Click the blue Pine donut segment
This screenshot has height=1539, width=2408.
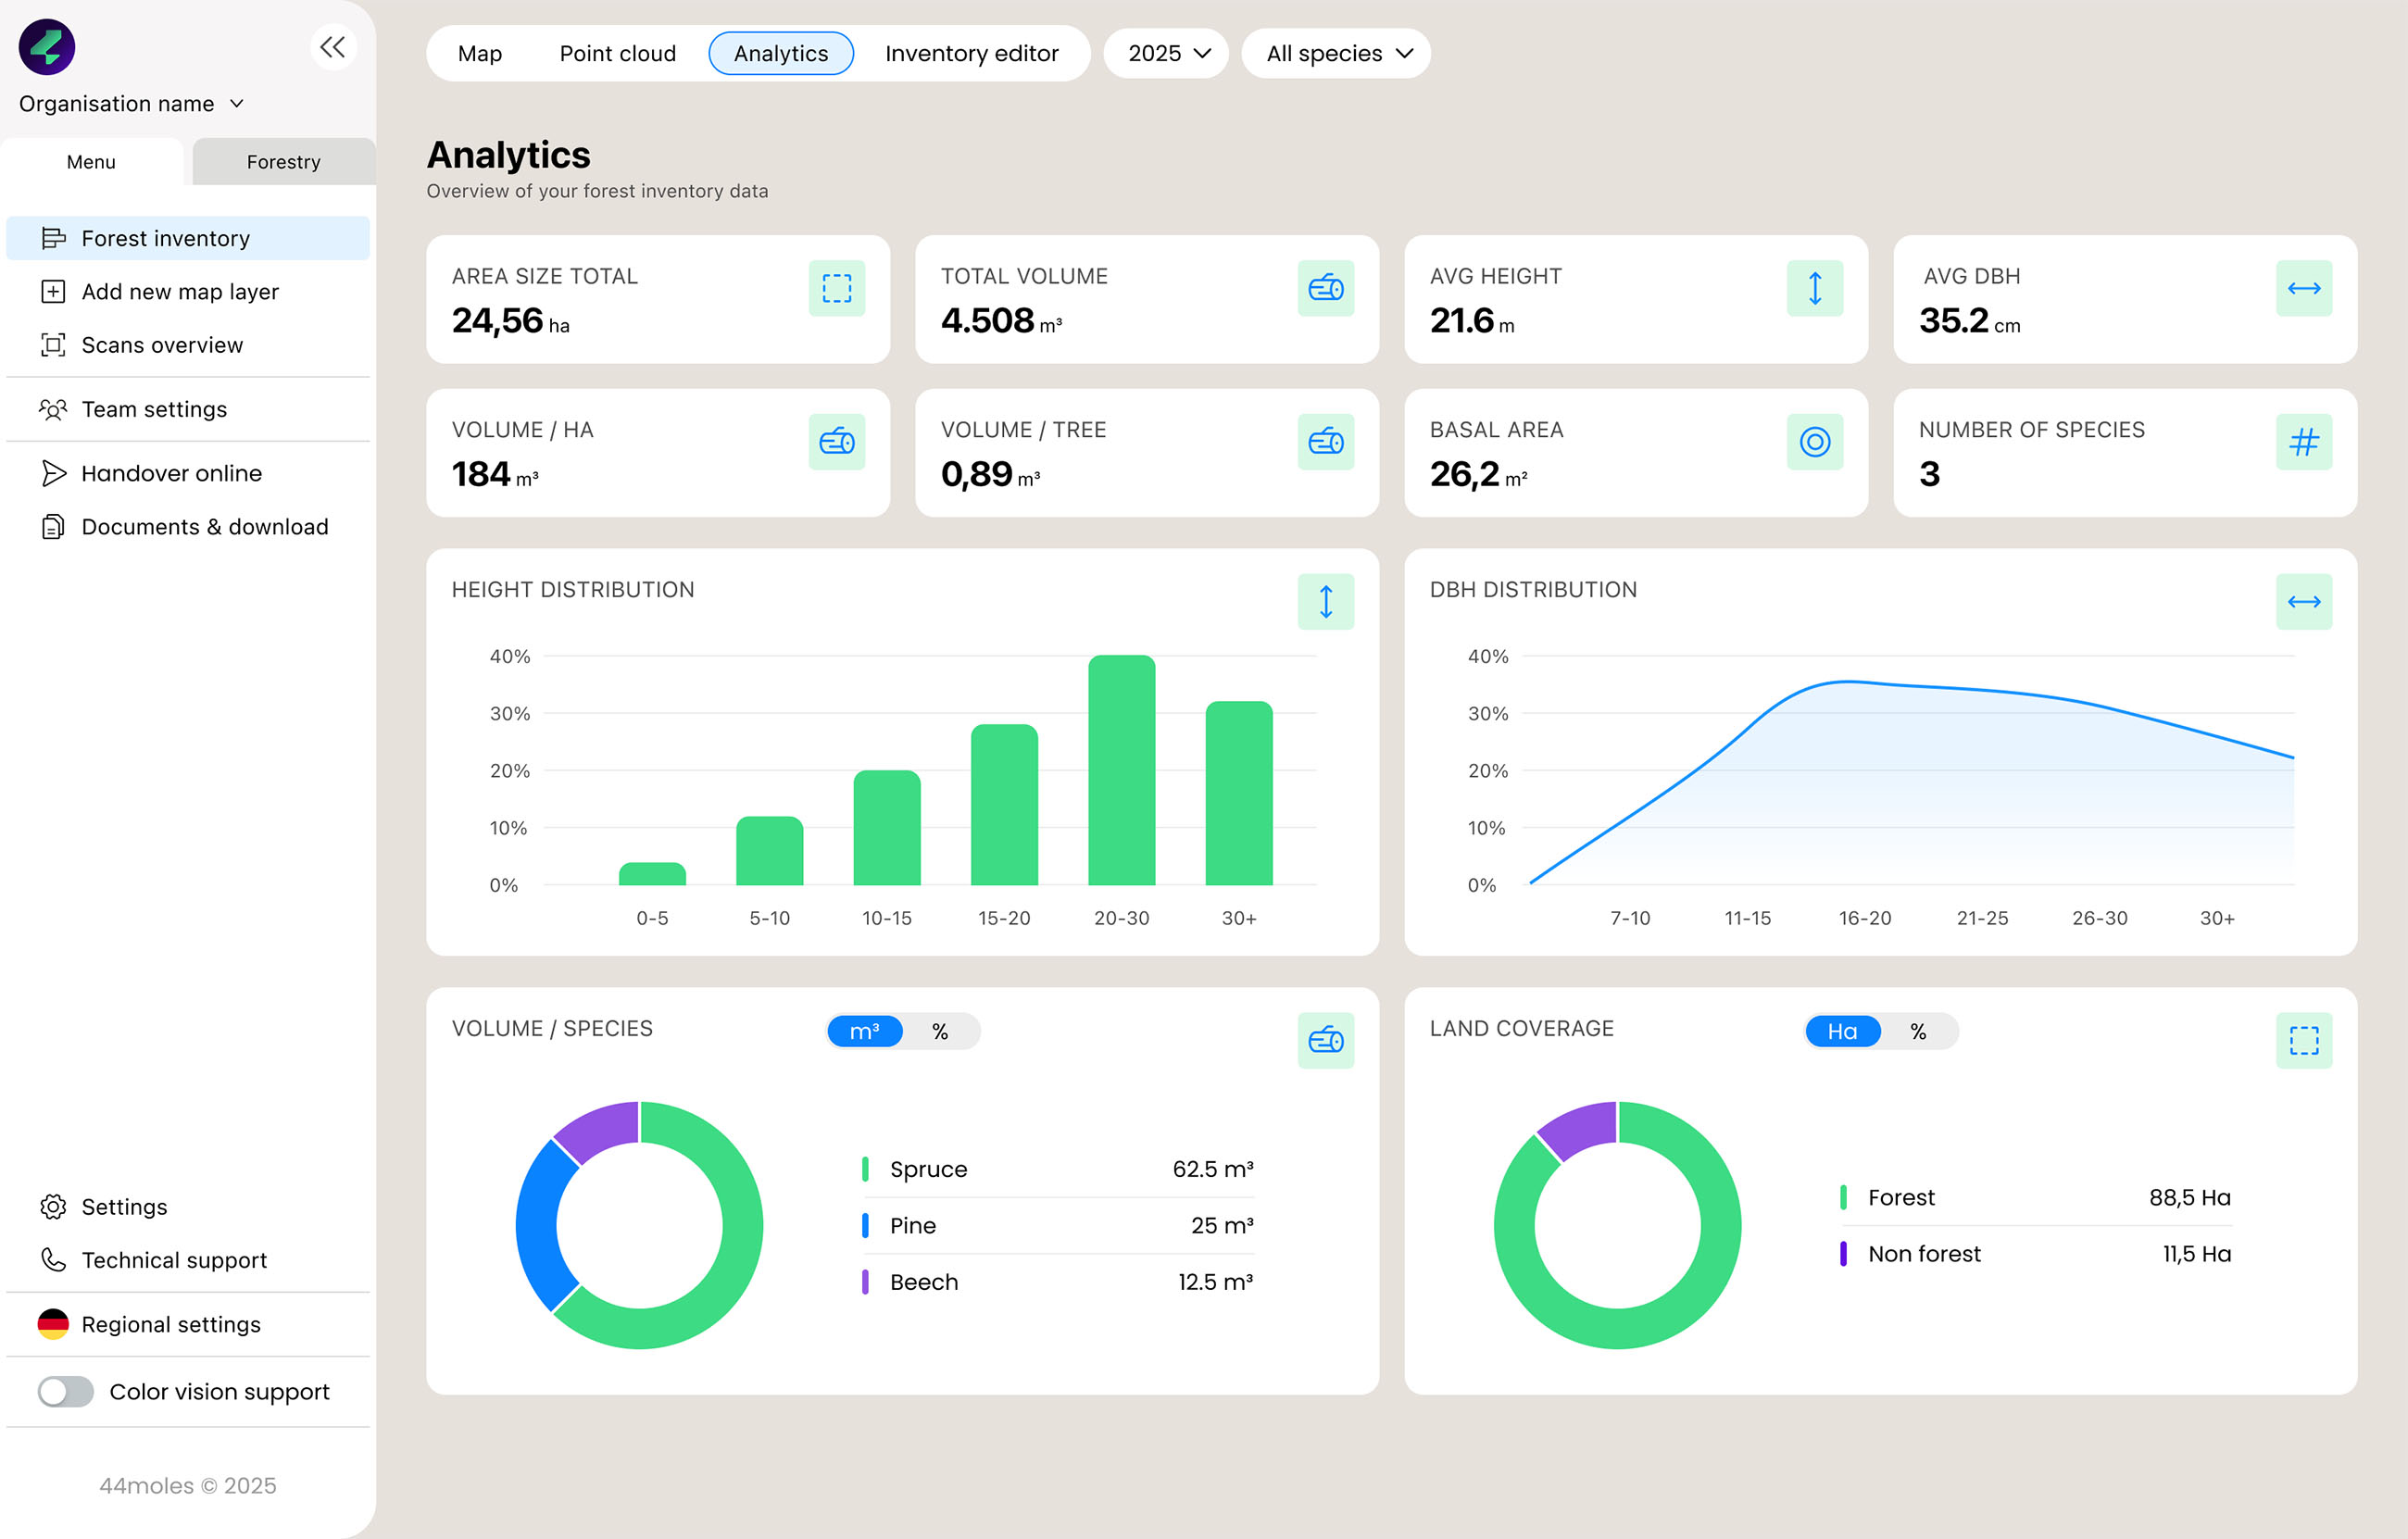(536, 1225)
